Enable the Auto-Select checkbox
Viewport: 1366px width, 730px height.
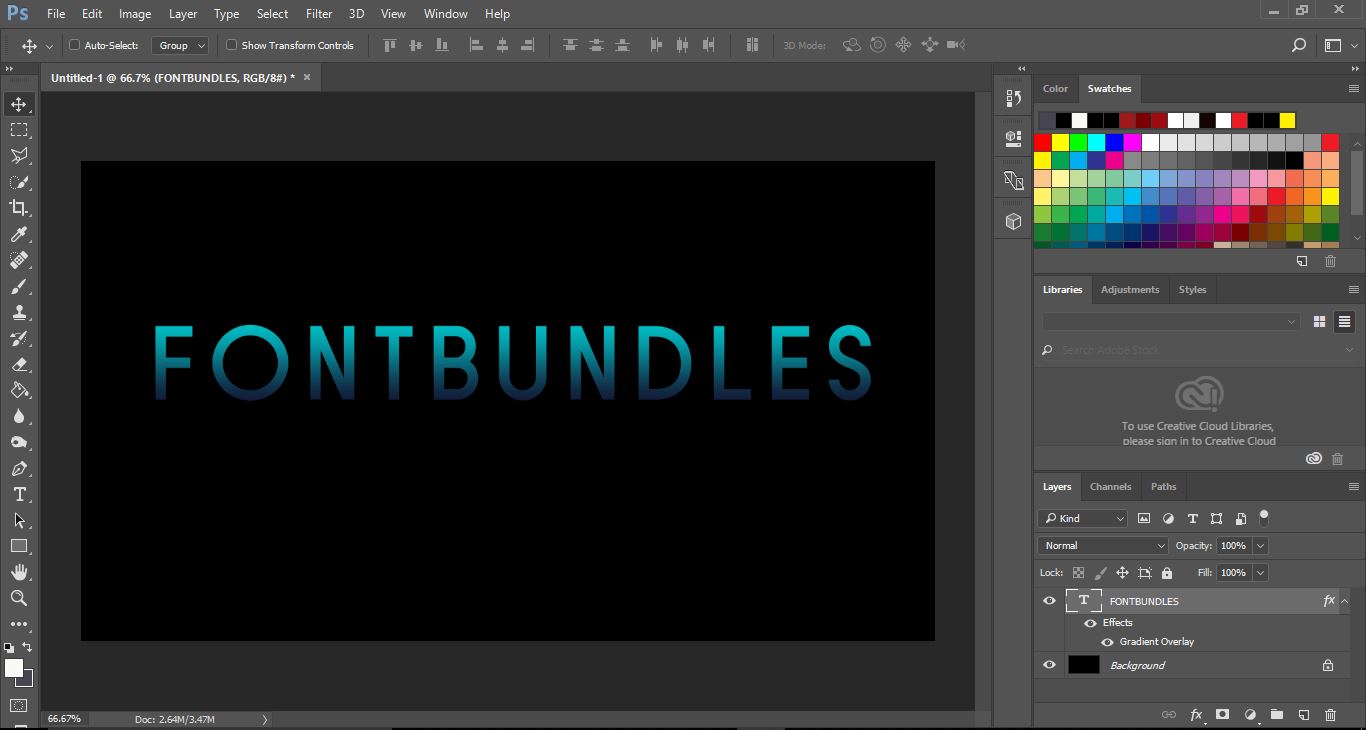tap(74, 45)
